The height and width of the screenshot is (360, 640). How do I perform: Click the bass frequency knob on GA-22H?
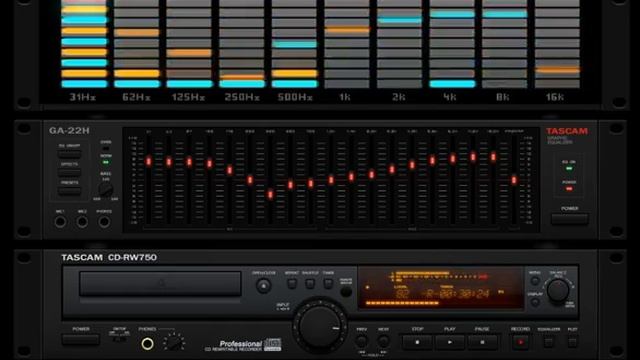coord(106,189)
